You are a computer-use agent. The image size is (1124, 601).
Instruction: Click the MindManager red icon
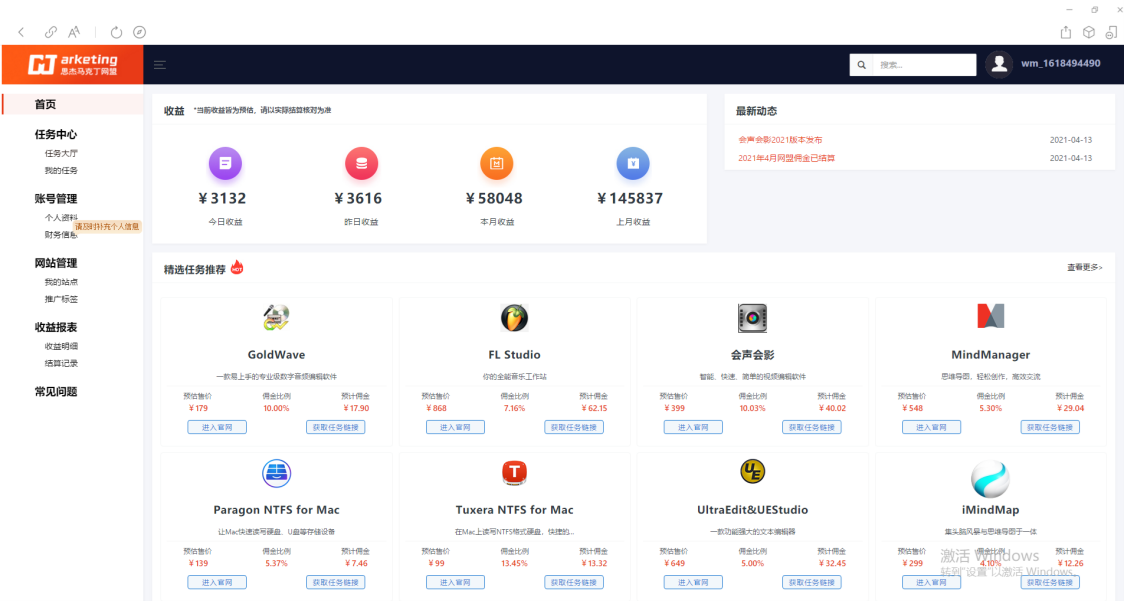click(x=990, y=318)
